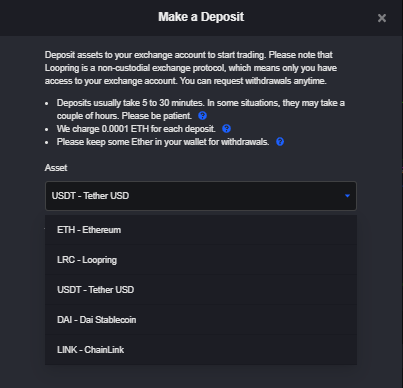Click the Asset field showing USDT - Tether USD
Screen dimensions: 403x388
coord(201,196)
